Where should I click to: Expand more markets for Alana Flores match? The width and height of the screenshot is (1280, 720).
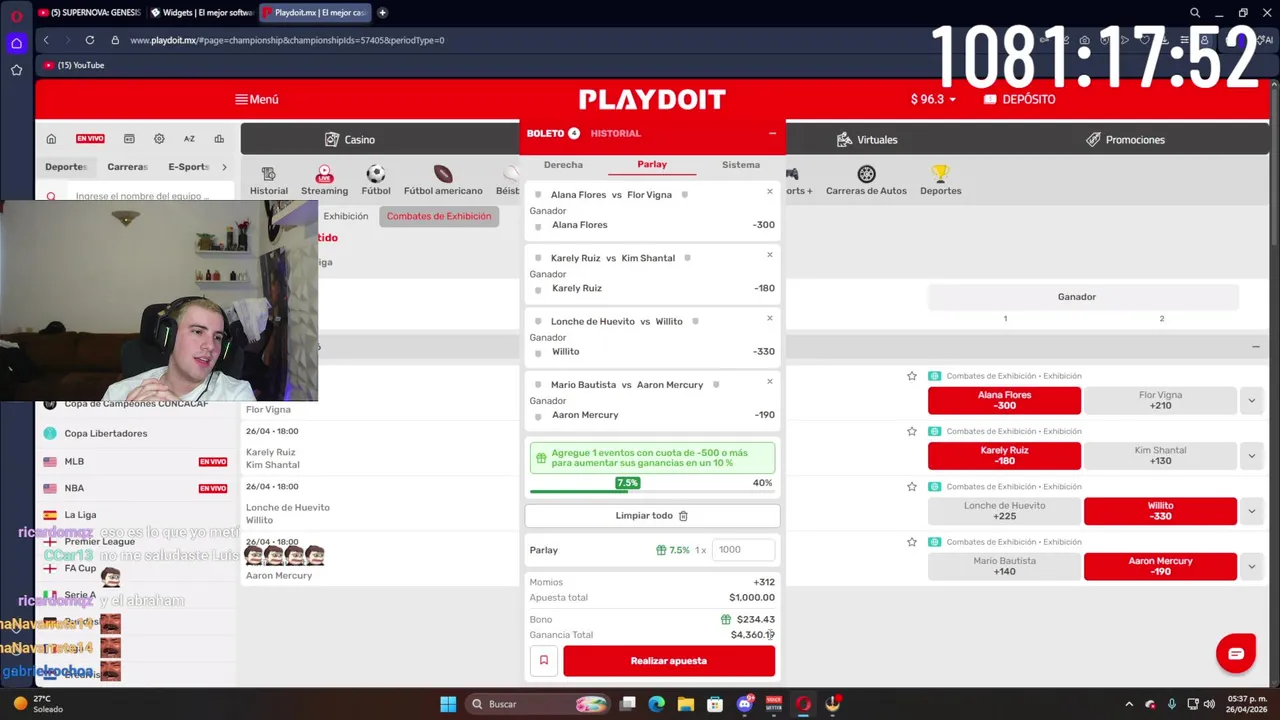point(1251,400)
